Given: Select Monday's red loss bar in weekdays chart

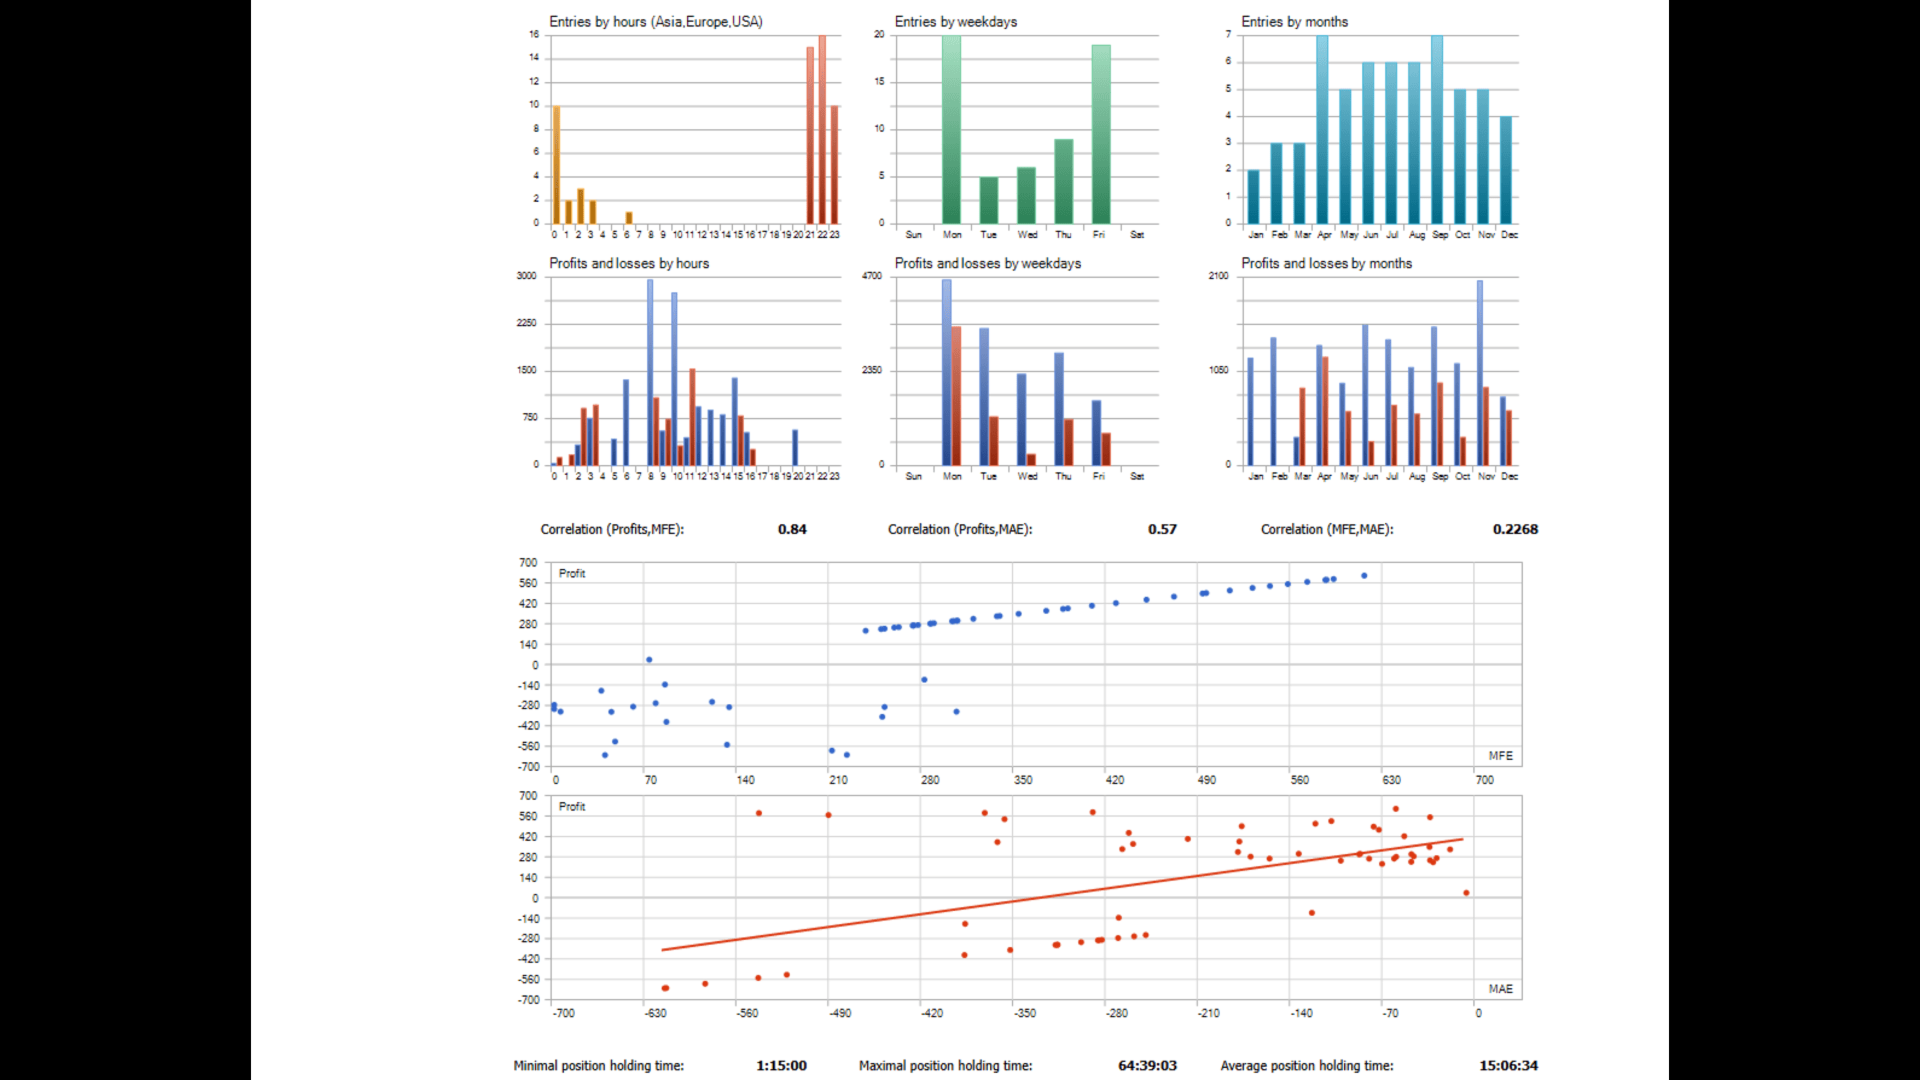Looking at the screenshot, I should coord(957,396).
